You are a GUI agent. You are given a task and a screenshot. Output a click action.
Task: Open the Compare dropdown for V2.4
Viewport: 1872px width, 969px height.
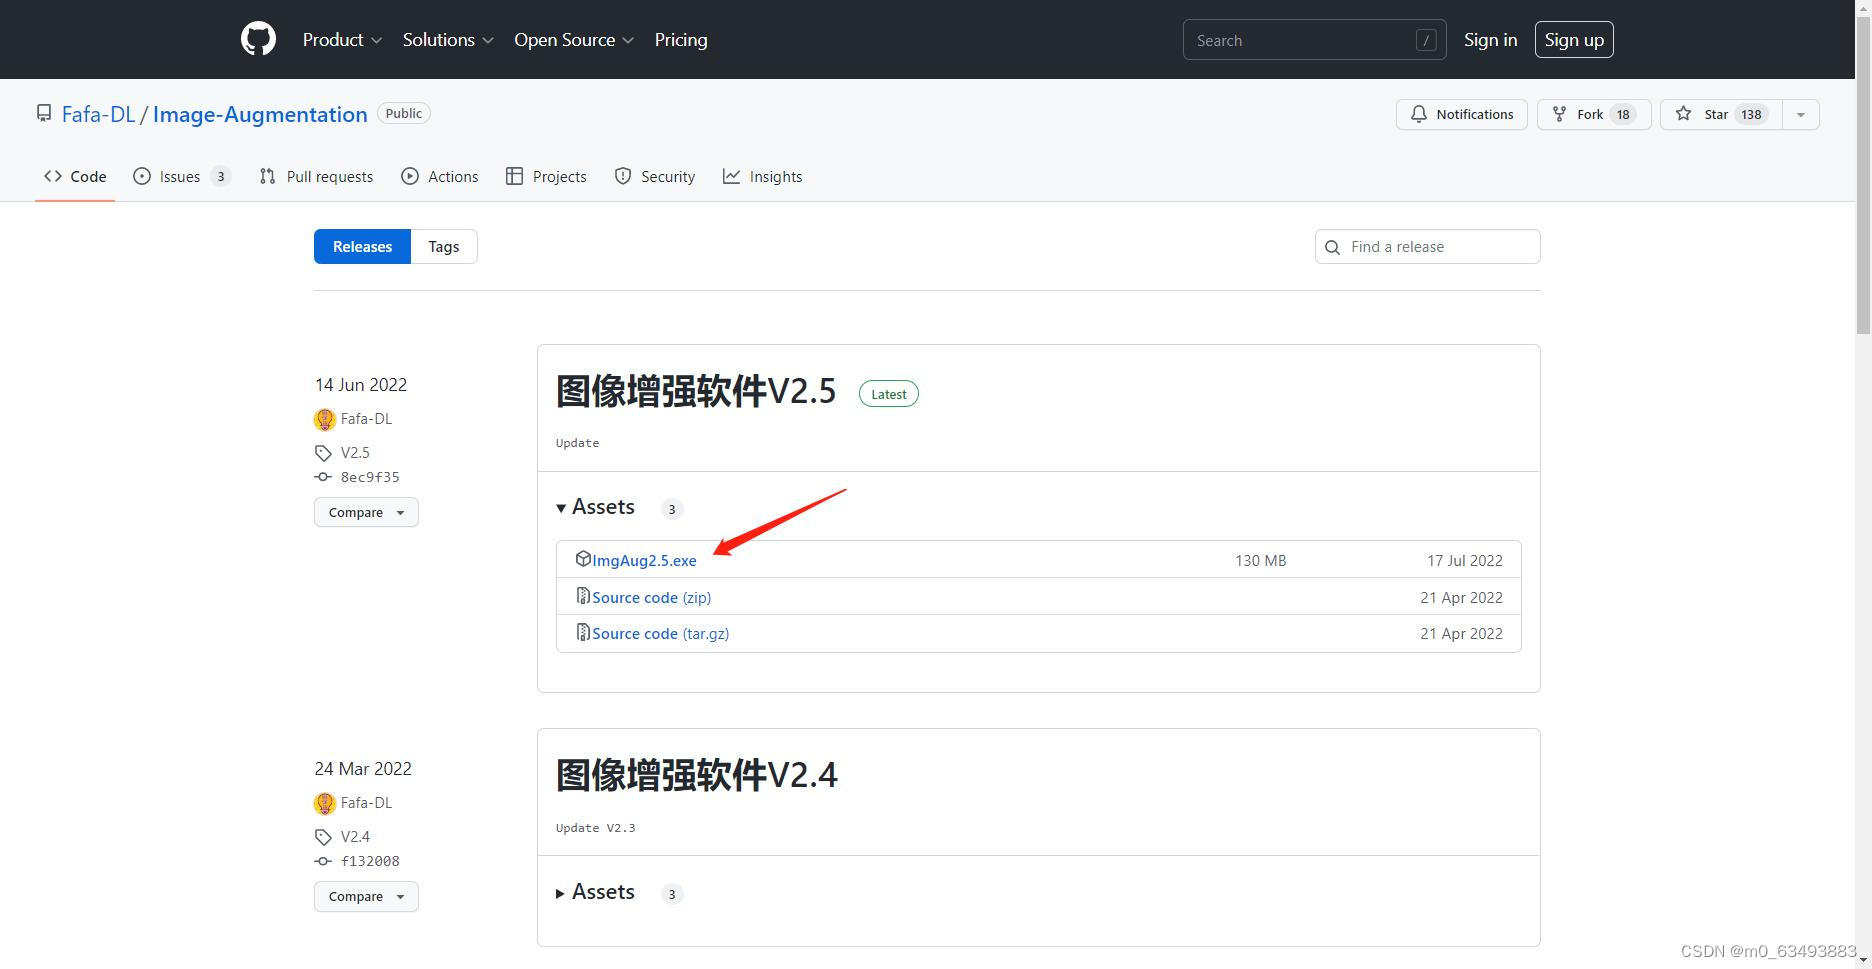click(366, 896)
